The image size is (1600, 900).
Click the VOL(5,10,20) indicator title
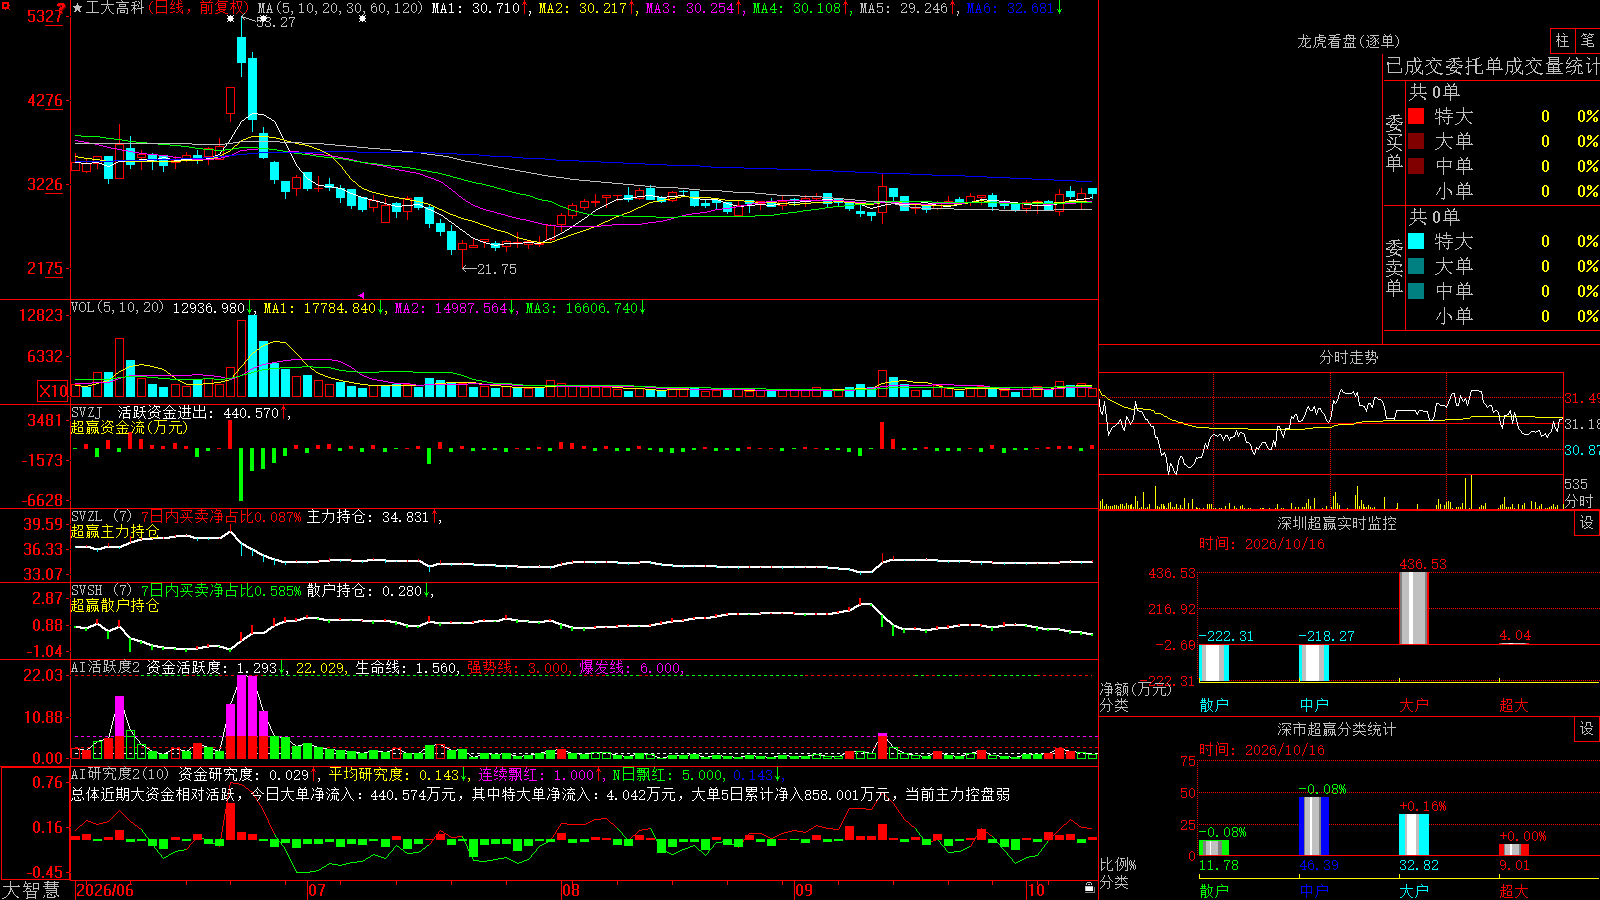click(117, 308)
